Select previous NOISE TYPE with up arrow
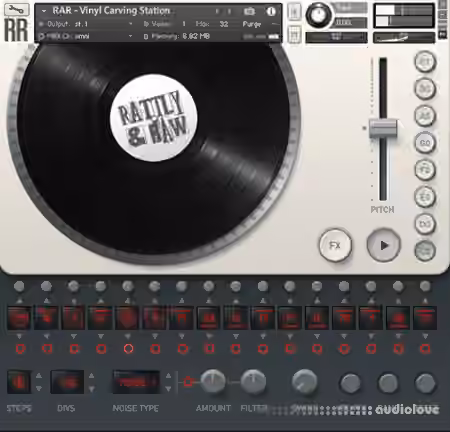The height and width of the screenshot is (432, 450). coord(168,376)
